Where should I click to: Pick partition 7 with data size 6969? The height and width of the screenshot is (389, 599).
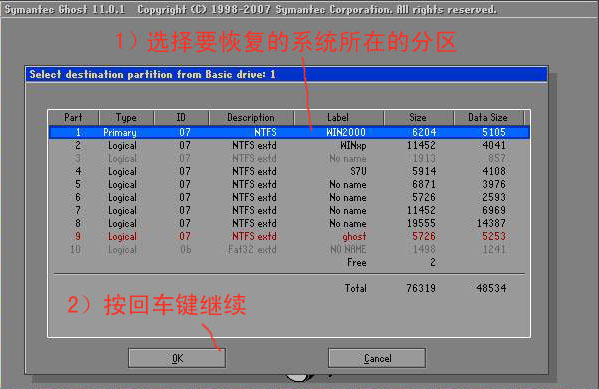(x=289, y=210)
